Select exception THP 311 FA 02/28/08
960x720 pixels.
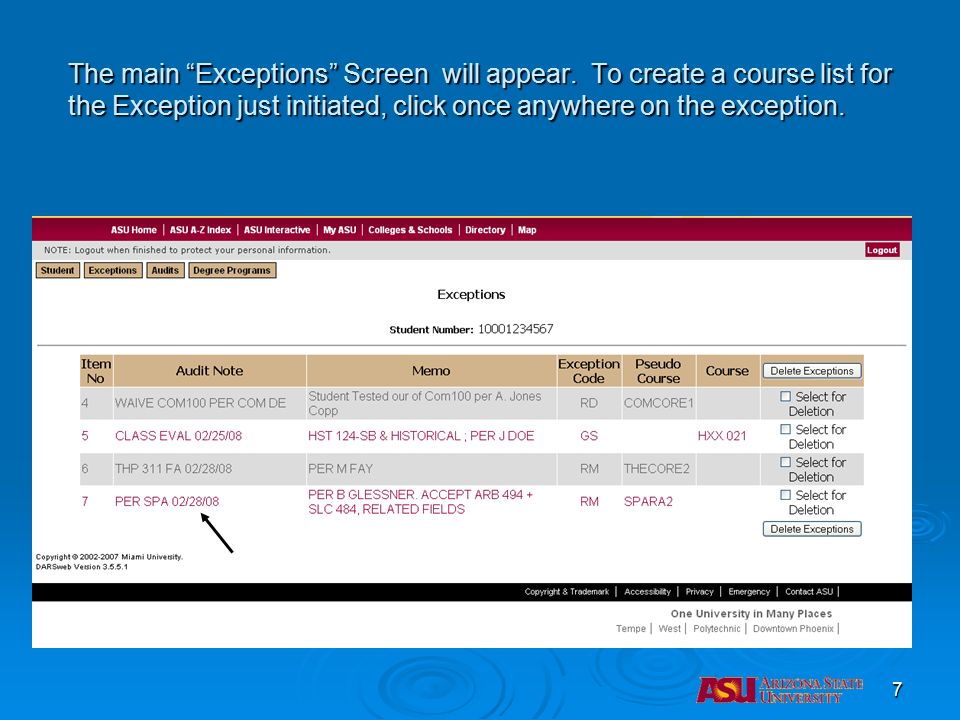[x=173, y=469]
